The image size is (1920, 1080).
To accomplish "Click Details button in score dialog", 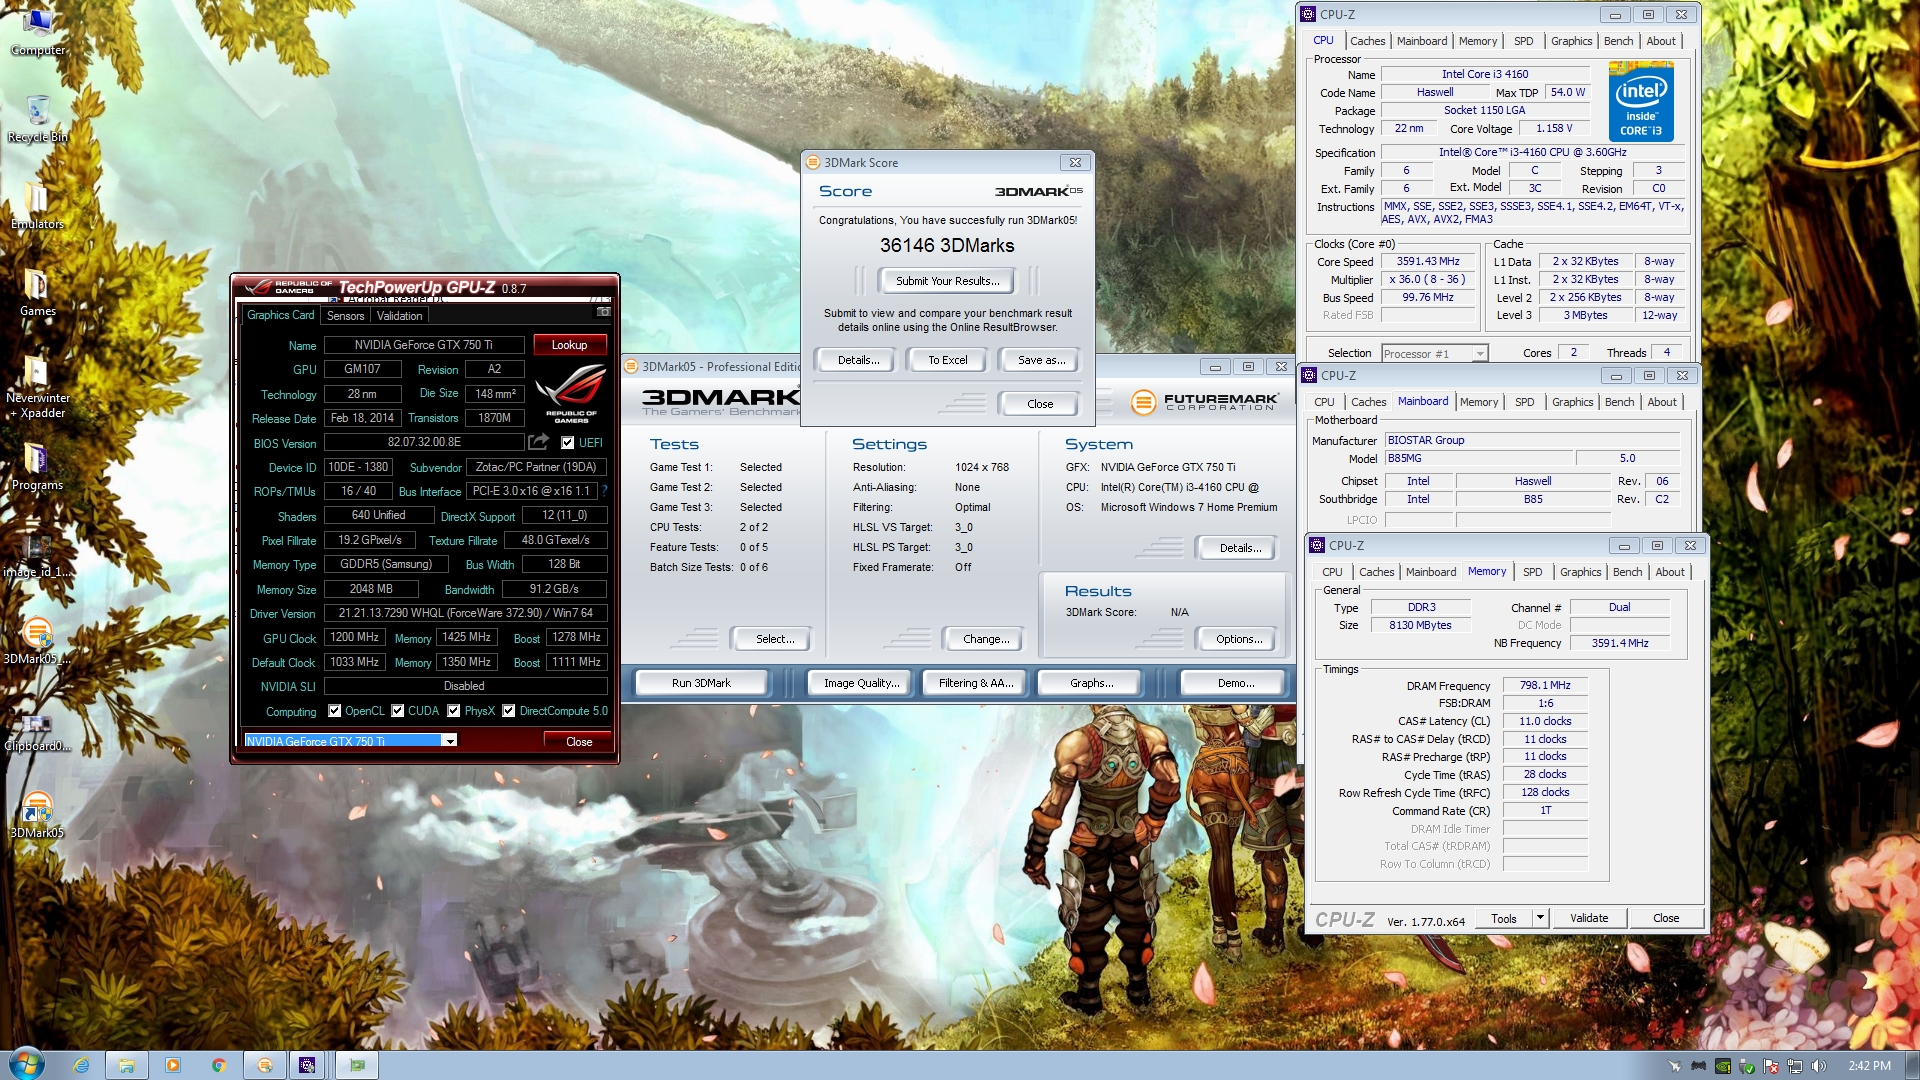I will point(858,360).
